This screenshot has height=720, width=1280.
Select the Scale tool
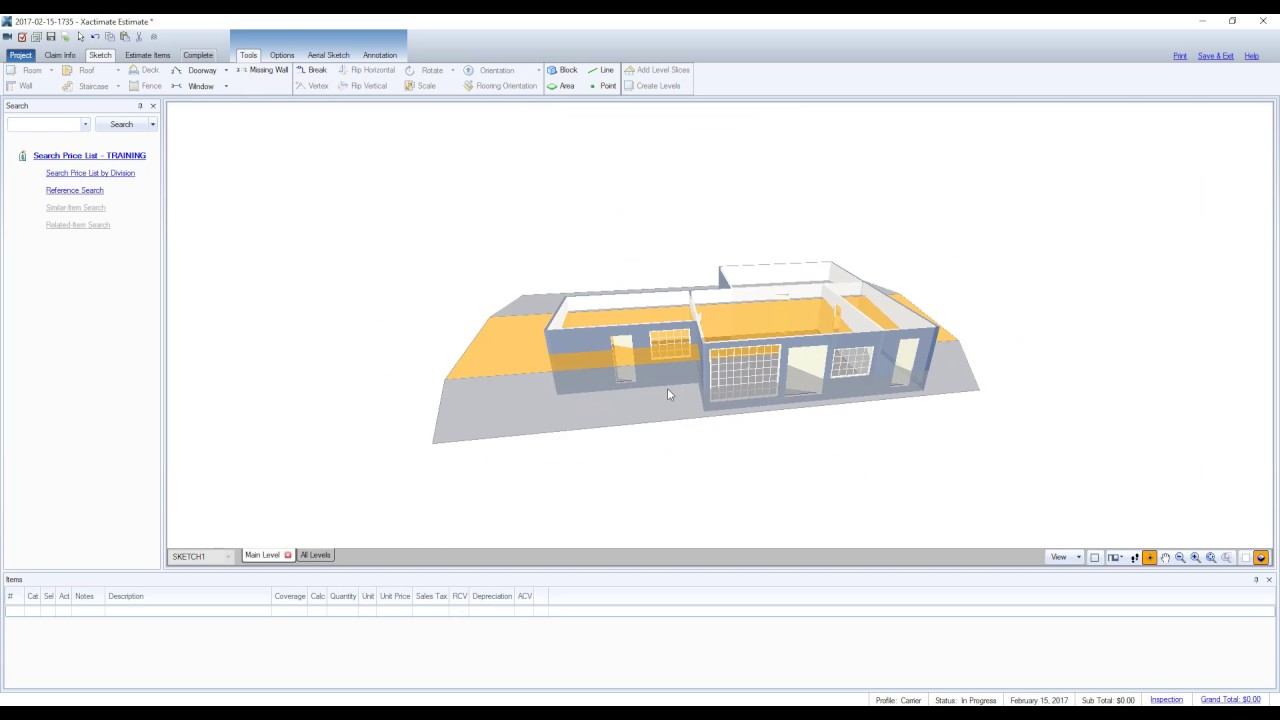(x=420, y=86)
